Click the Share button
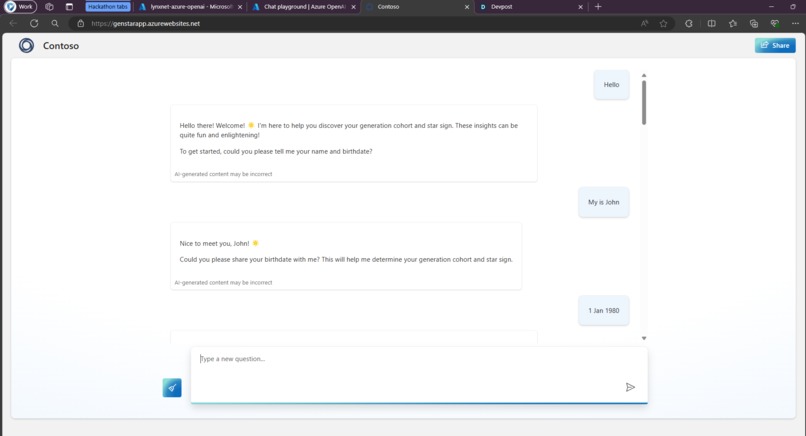 click(775, 45)
